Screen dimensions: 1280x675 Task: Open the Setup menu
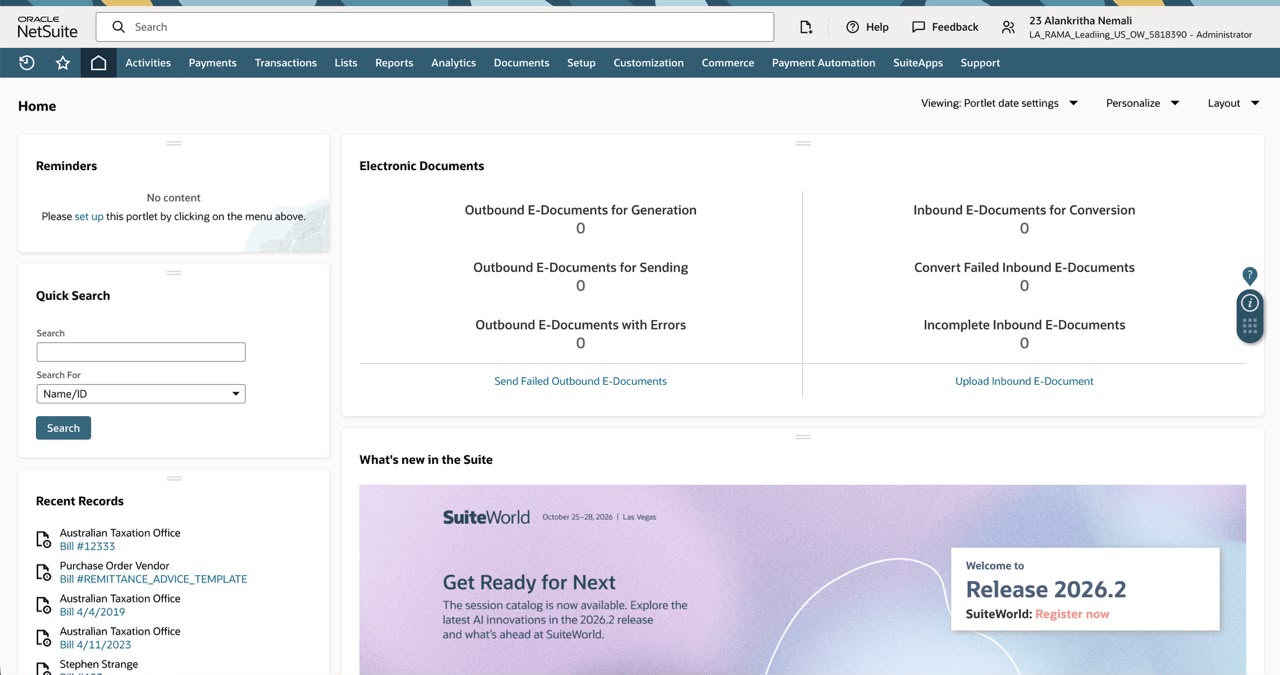tap(581, 62)
